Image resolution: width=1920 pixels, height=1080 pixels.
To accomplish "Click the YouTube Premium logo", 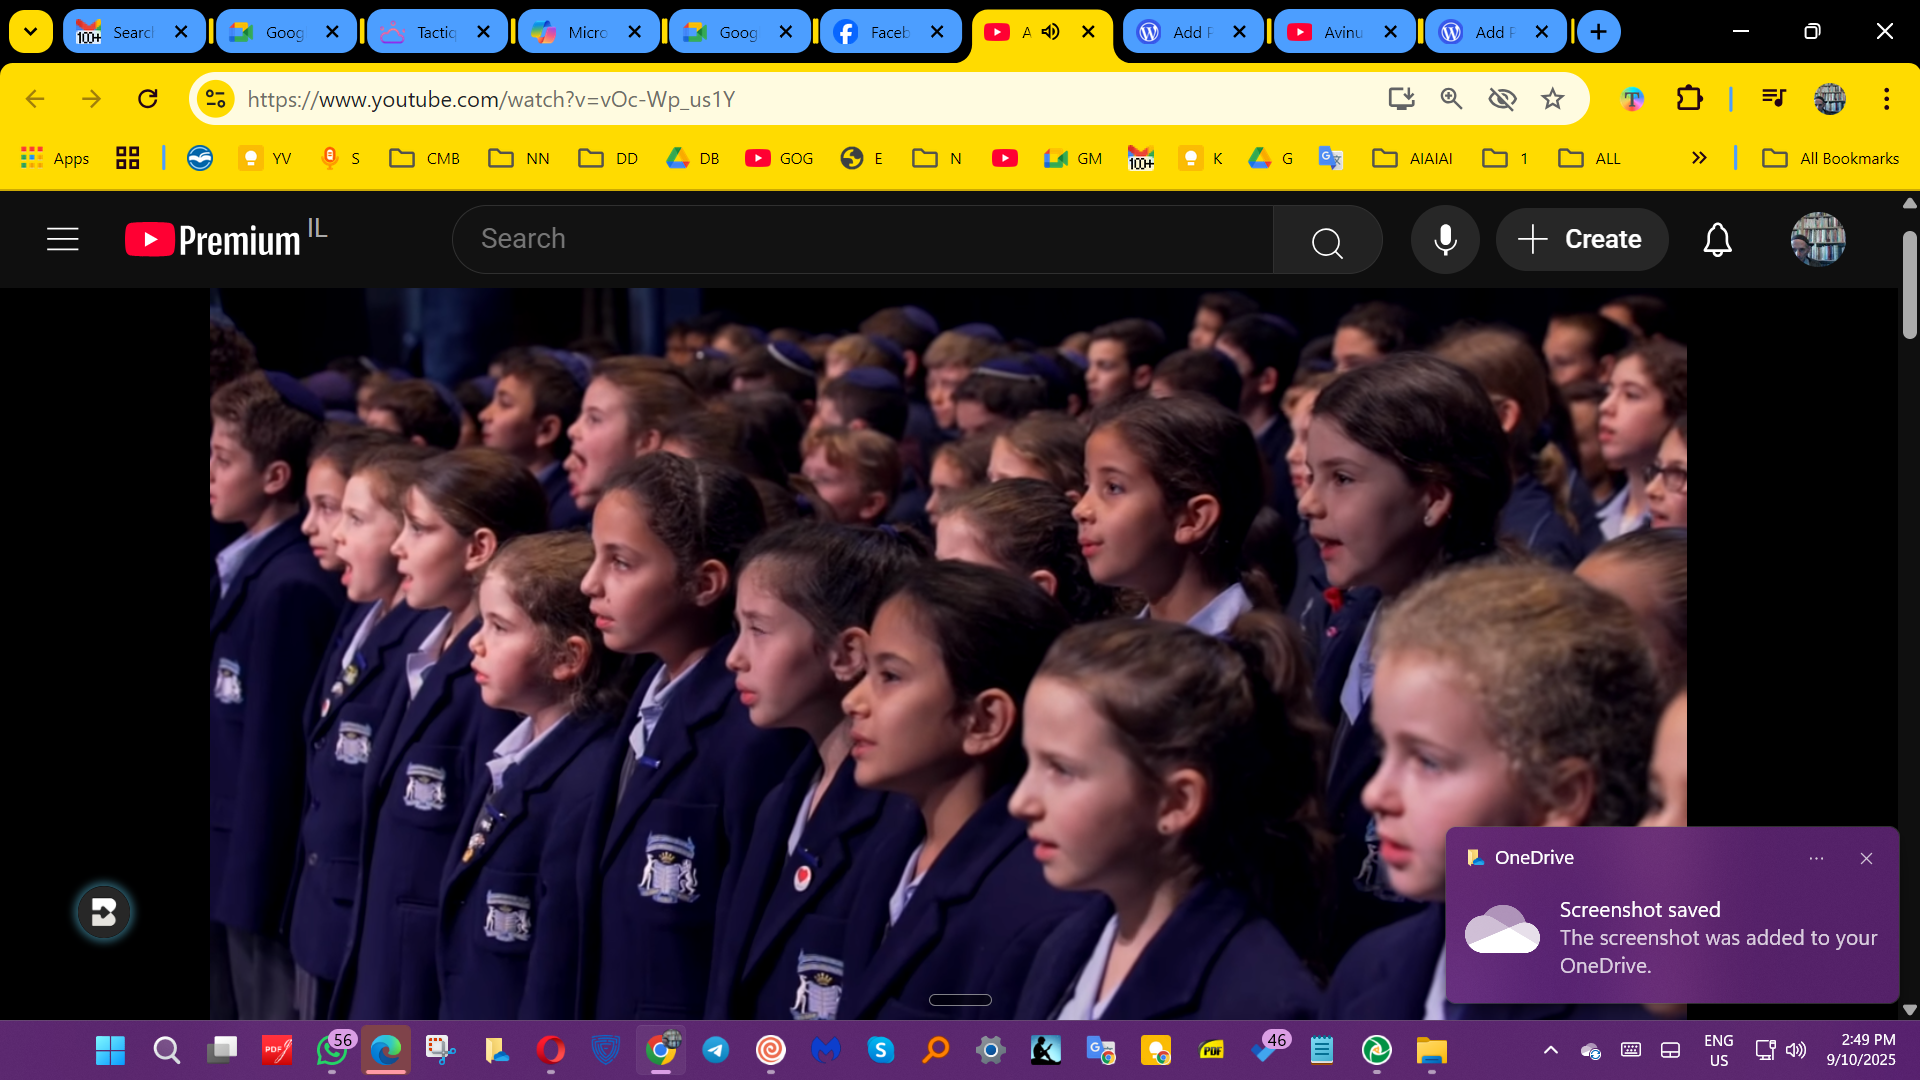I will click(213, 240).
